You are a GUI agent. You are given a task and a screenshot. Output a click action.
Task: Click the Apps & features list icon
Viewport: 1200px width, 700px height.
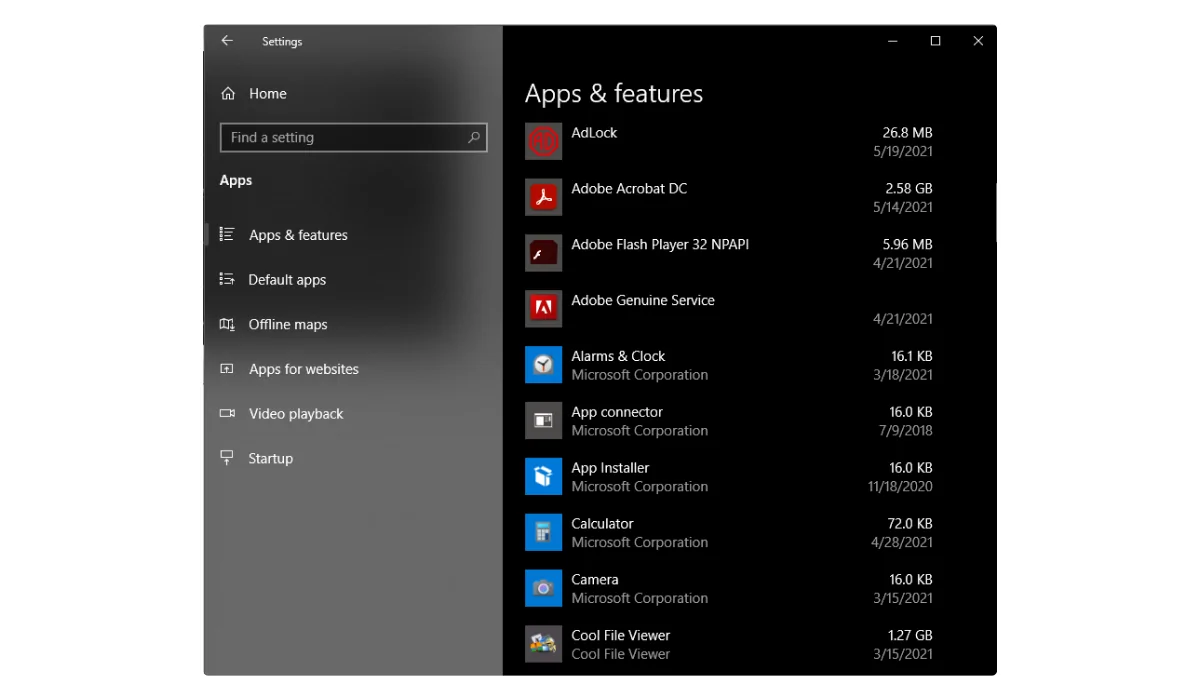tap(227, 235)
